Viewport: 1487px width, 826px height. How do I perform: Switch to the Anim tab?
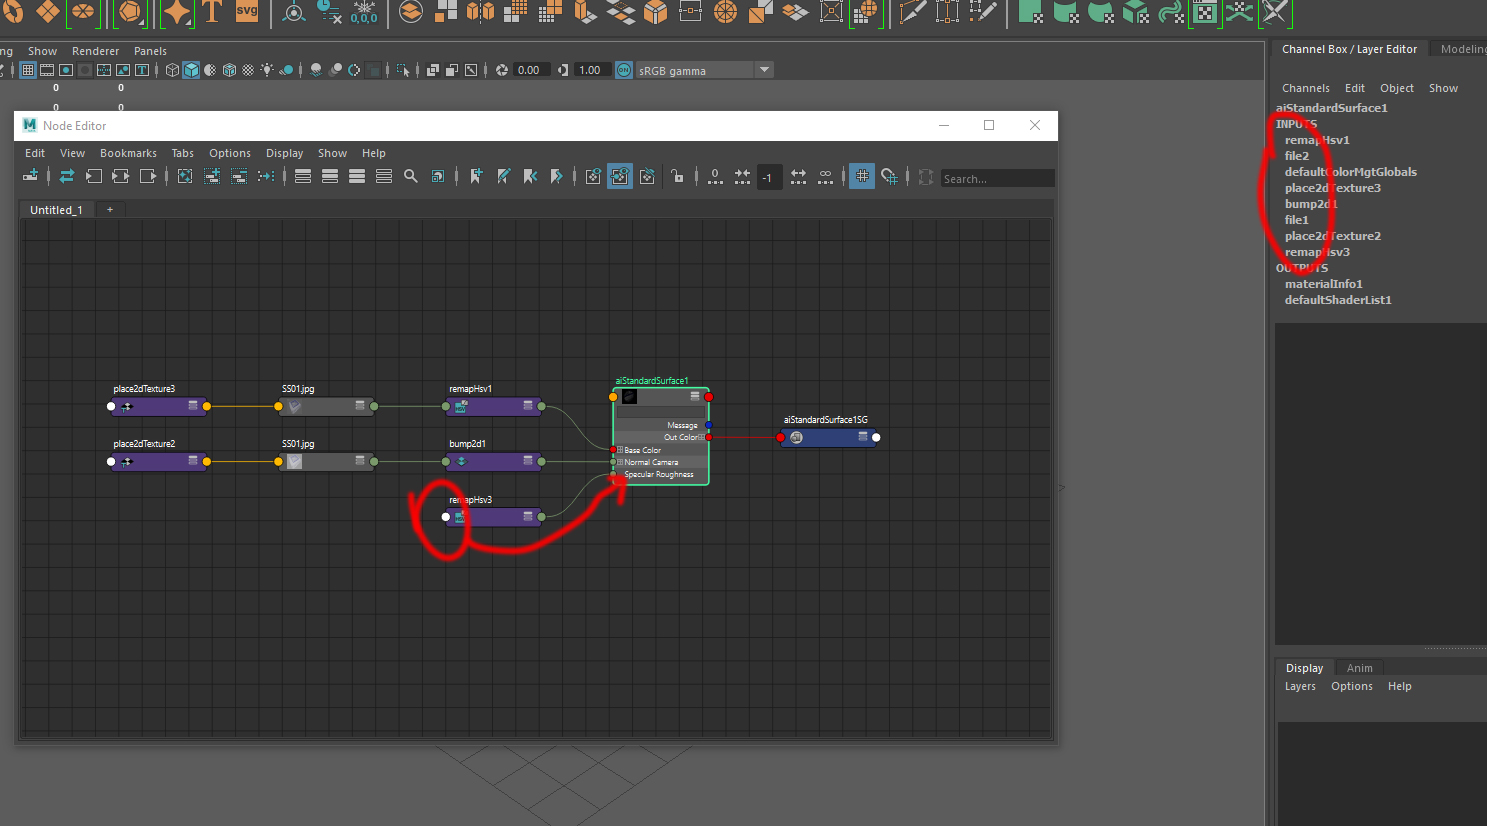tap(1359, 668)
